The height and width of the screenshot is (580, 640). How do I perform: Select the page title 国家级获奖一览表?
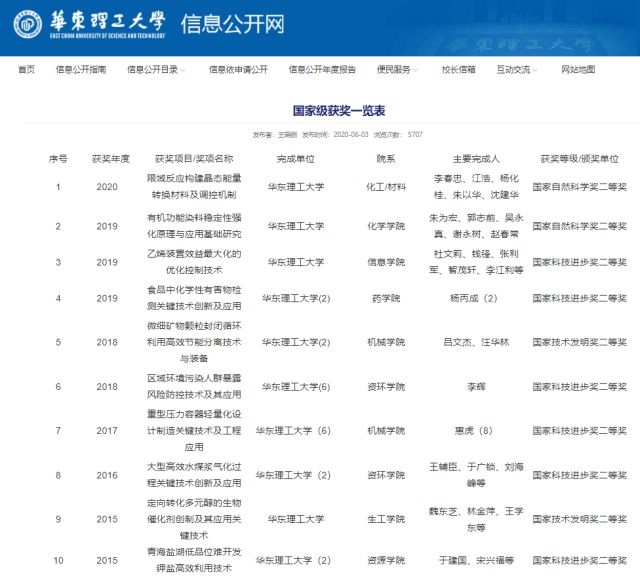[339, 111]
